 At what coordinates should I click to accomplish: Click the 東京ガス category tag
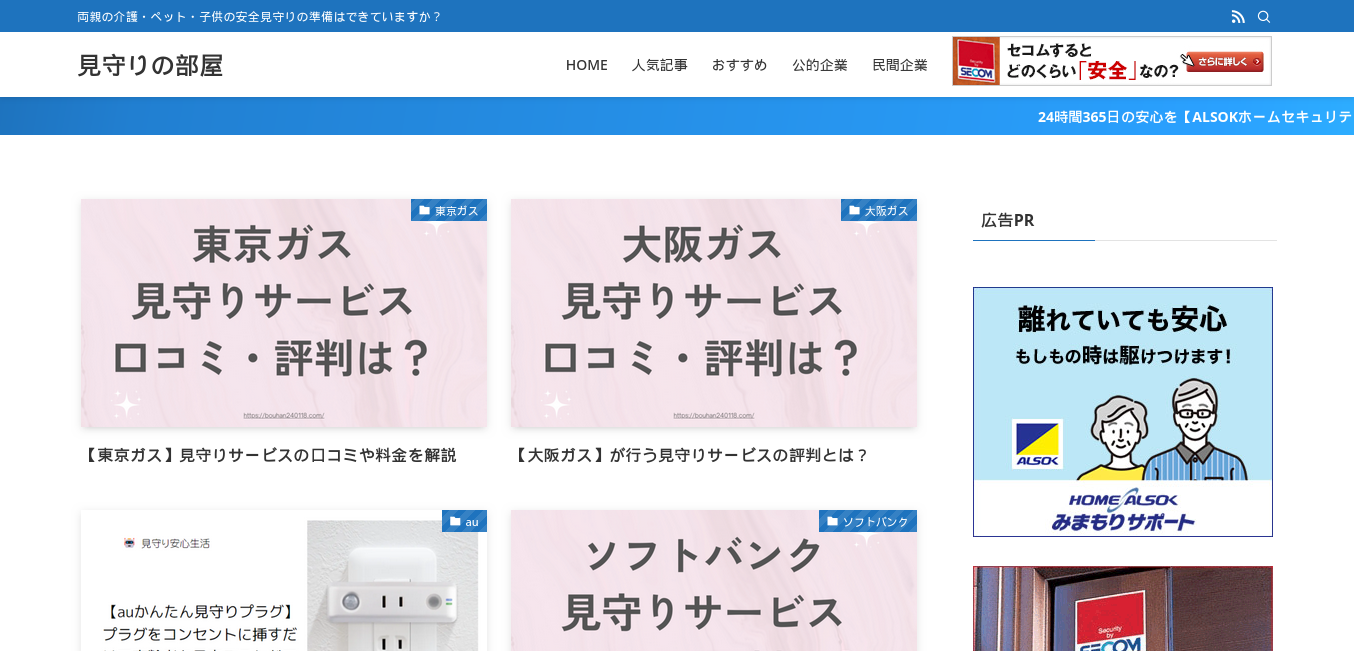[x=449, y=210]
